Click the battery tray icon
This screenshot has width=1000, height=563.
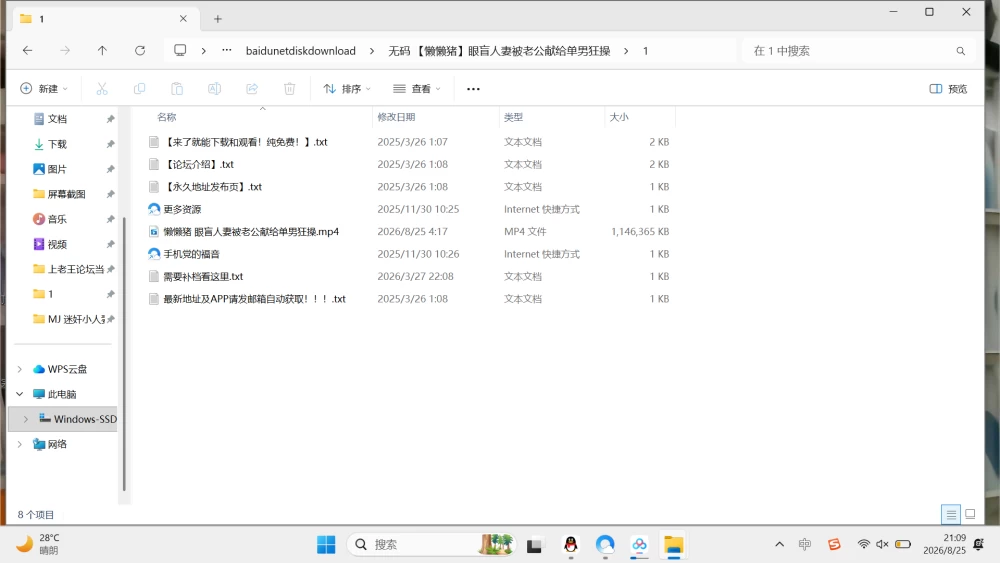(902, 544)
